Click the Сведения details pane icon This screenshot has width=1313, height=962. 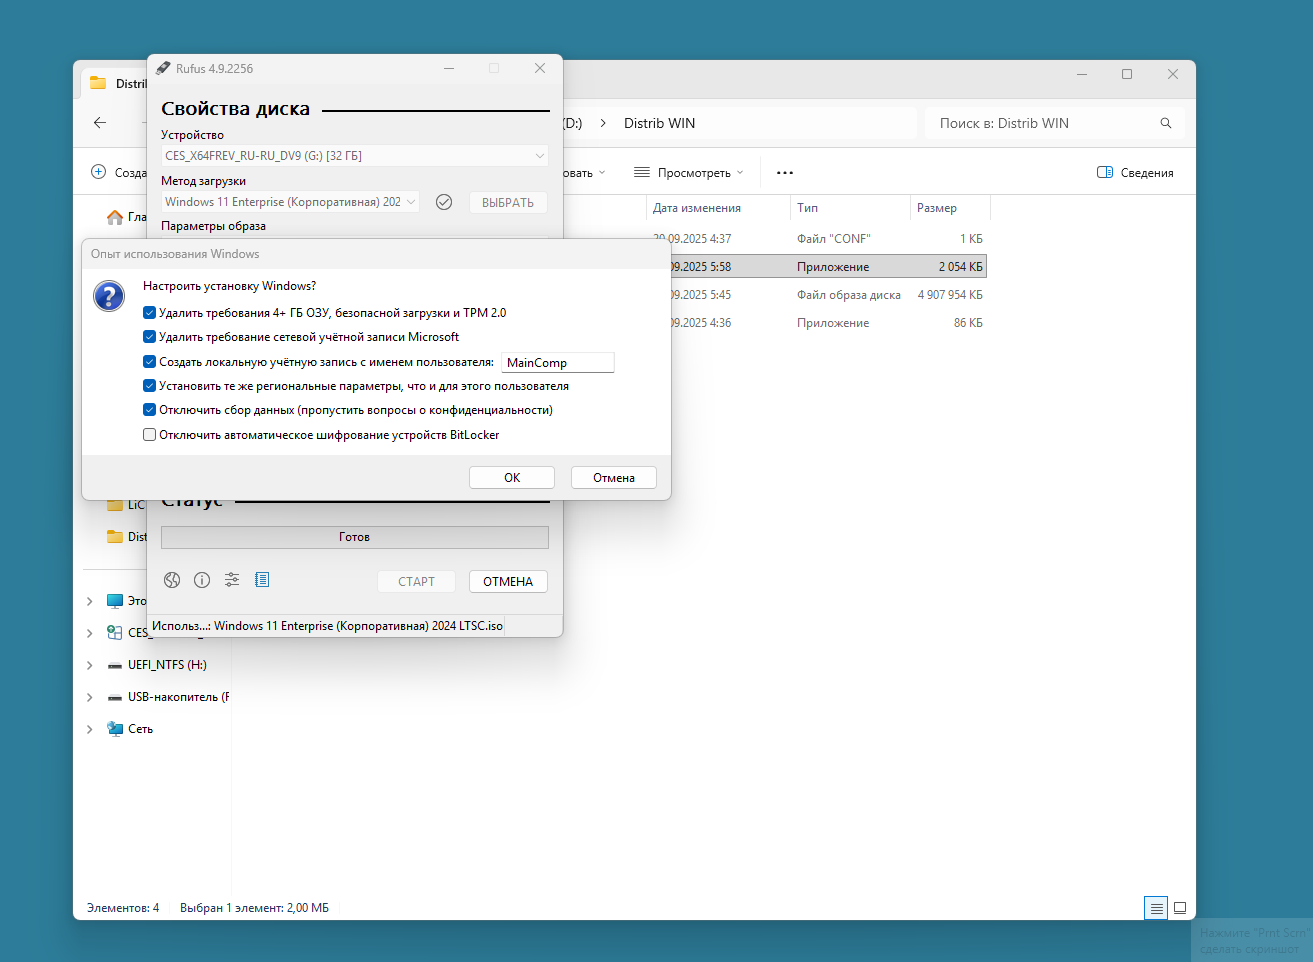(1105, 173)
